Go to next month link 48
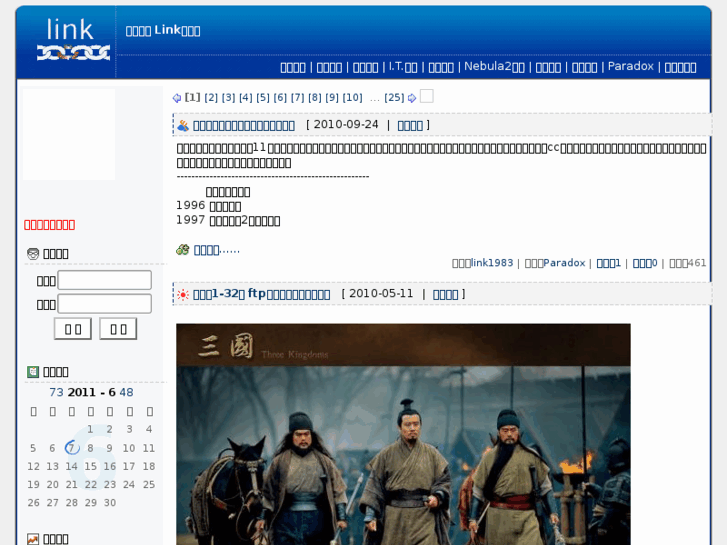The height and width of the screenshot is (545, 727). pos(126,392)
